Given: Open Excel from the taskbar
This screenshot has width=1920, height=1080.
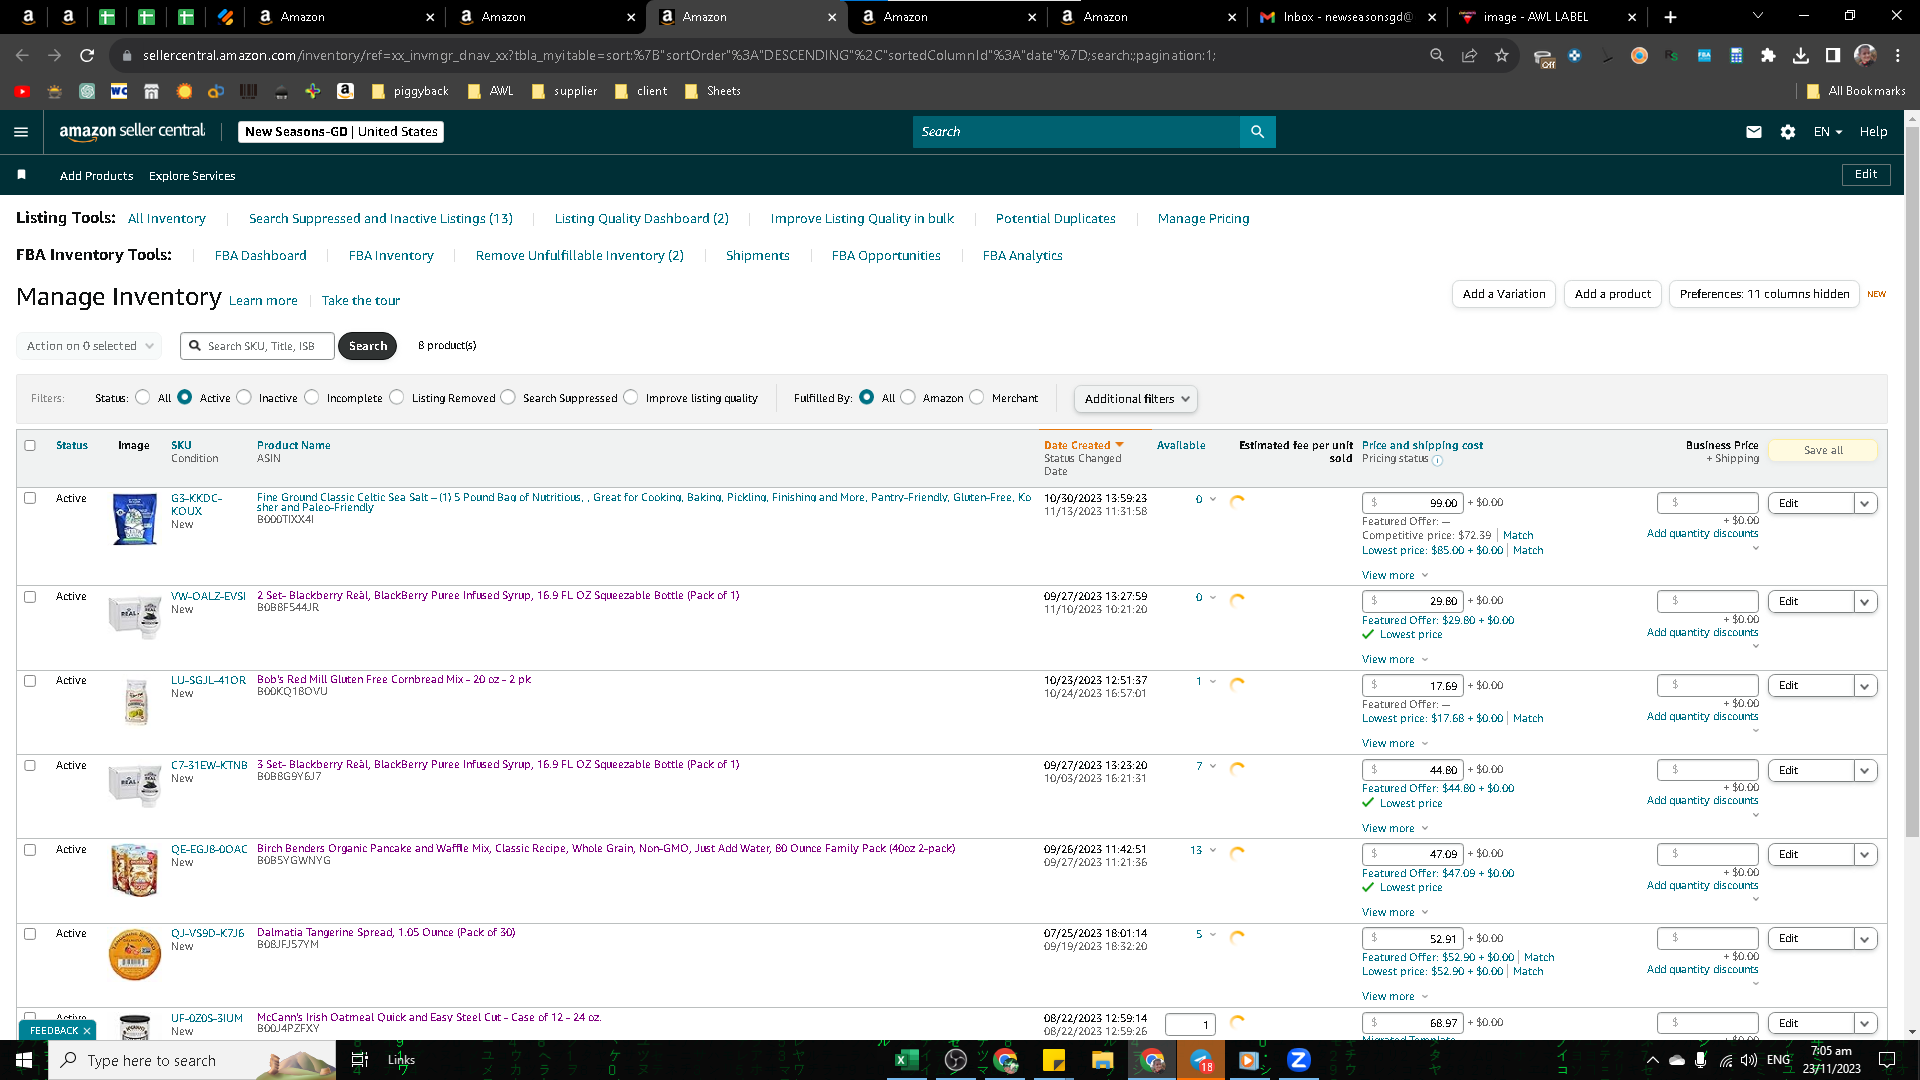Looking at the screenshot, I should click(906, 1060).
